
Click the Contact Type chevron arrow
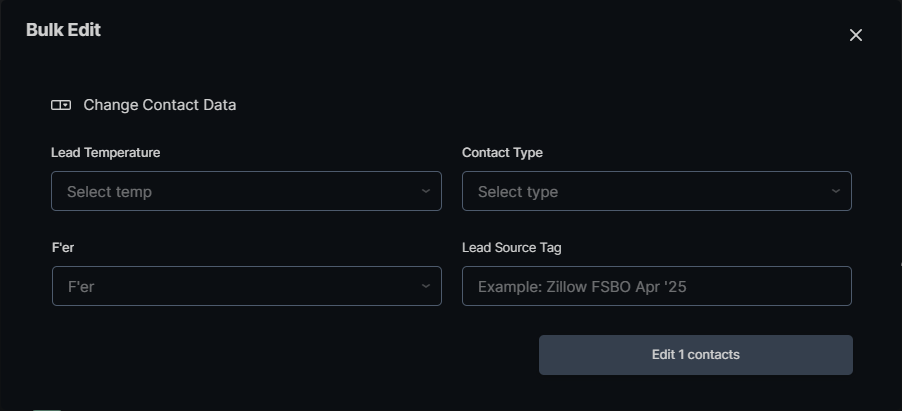click(835, 191)
